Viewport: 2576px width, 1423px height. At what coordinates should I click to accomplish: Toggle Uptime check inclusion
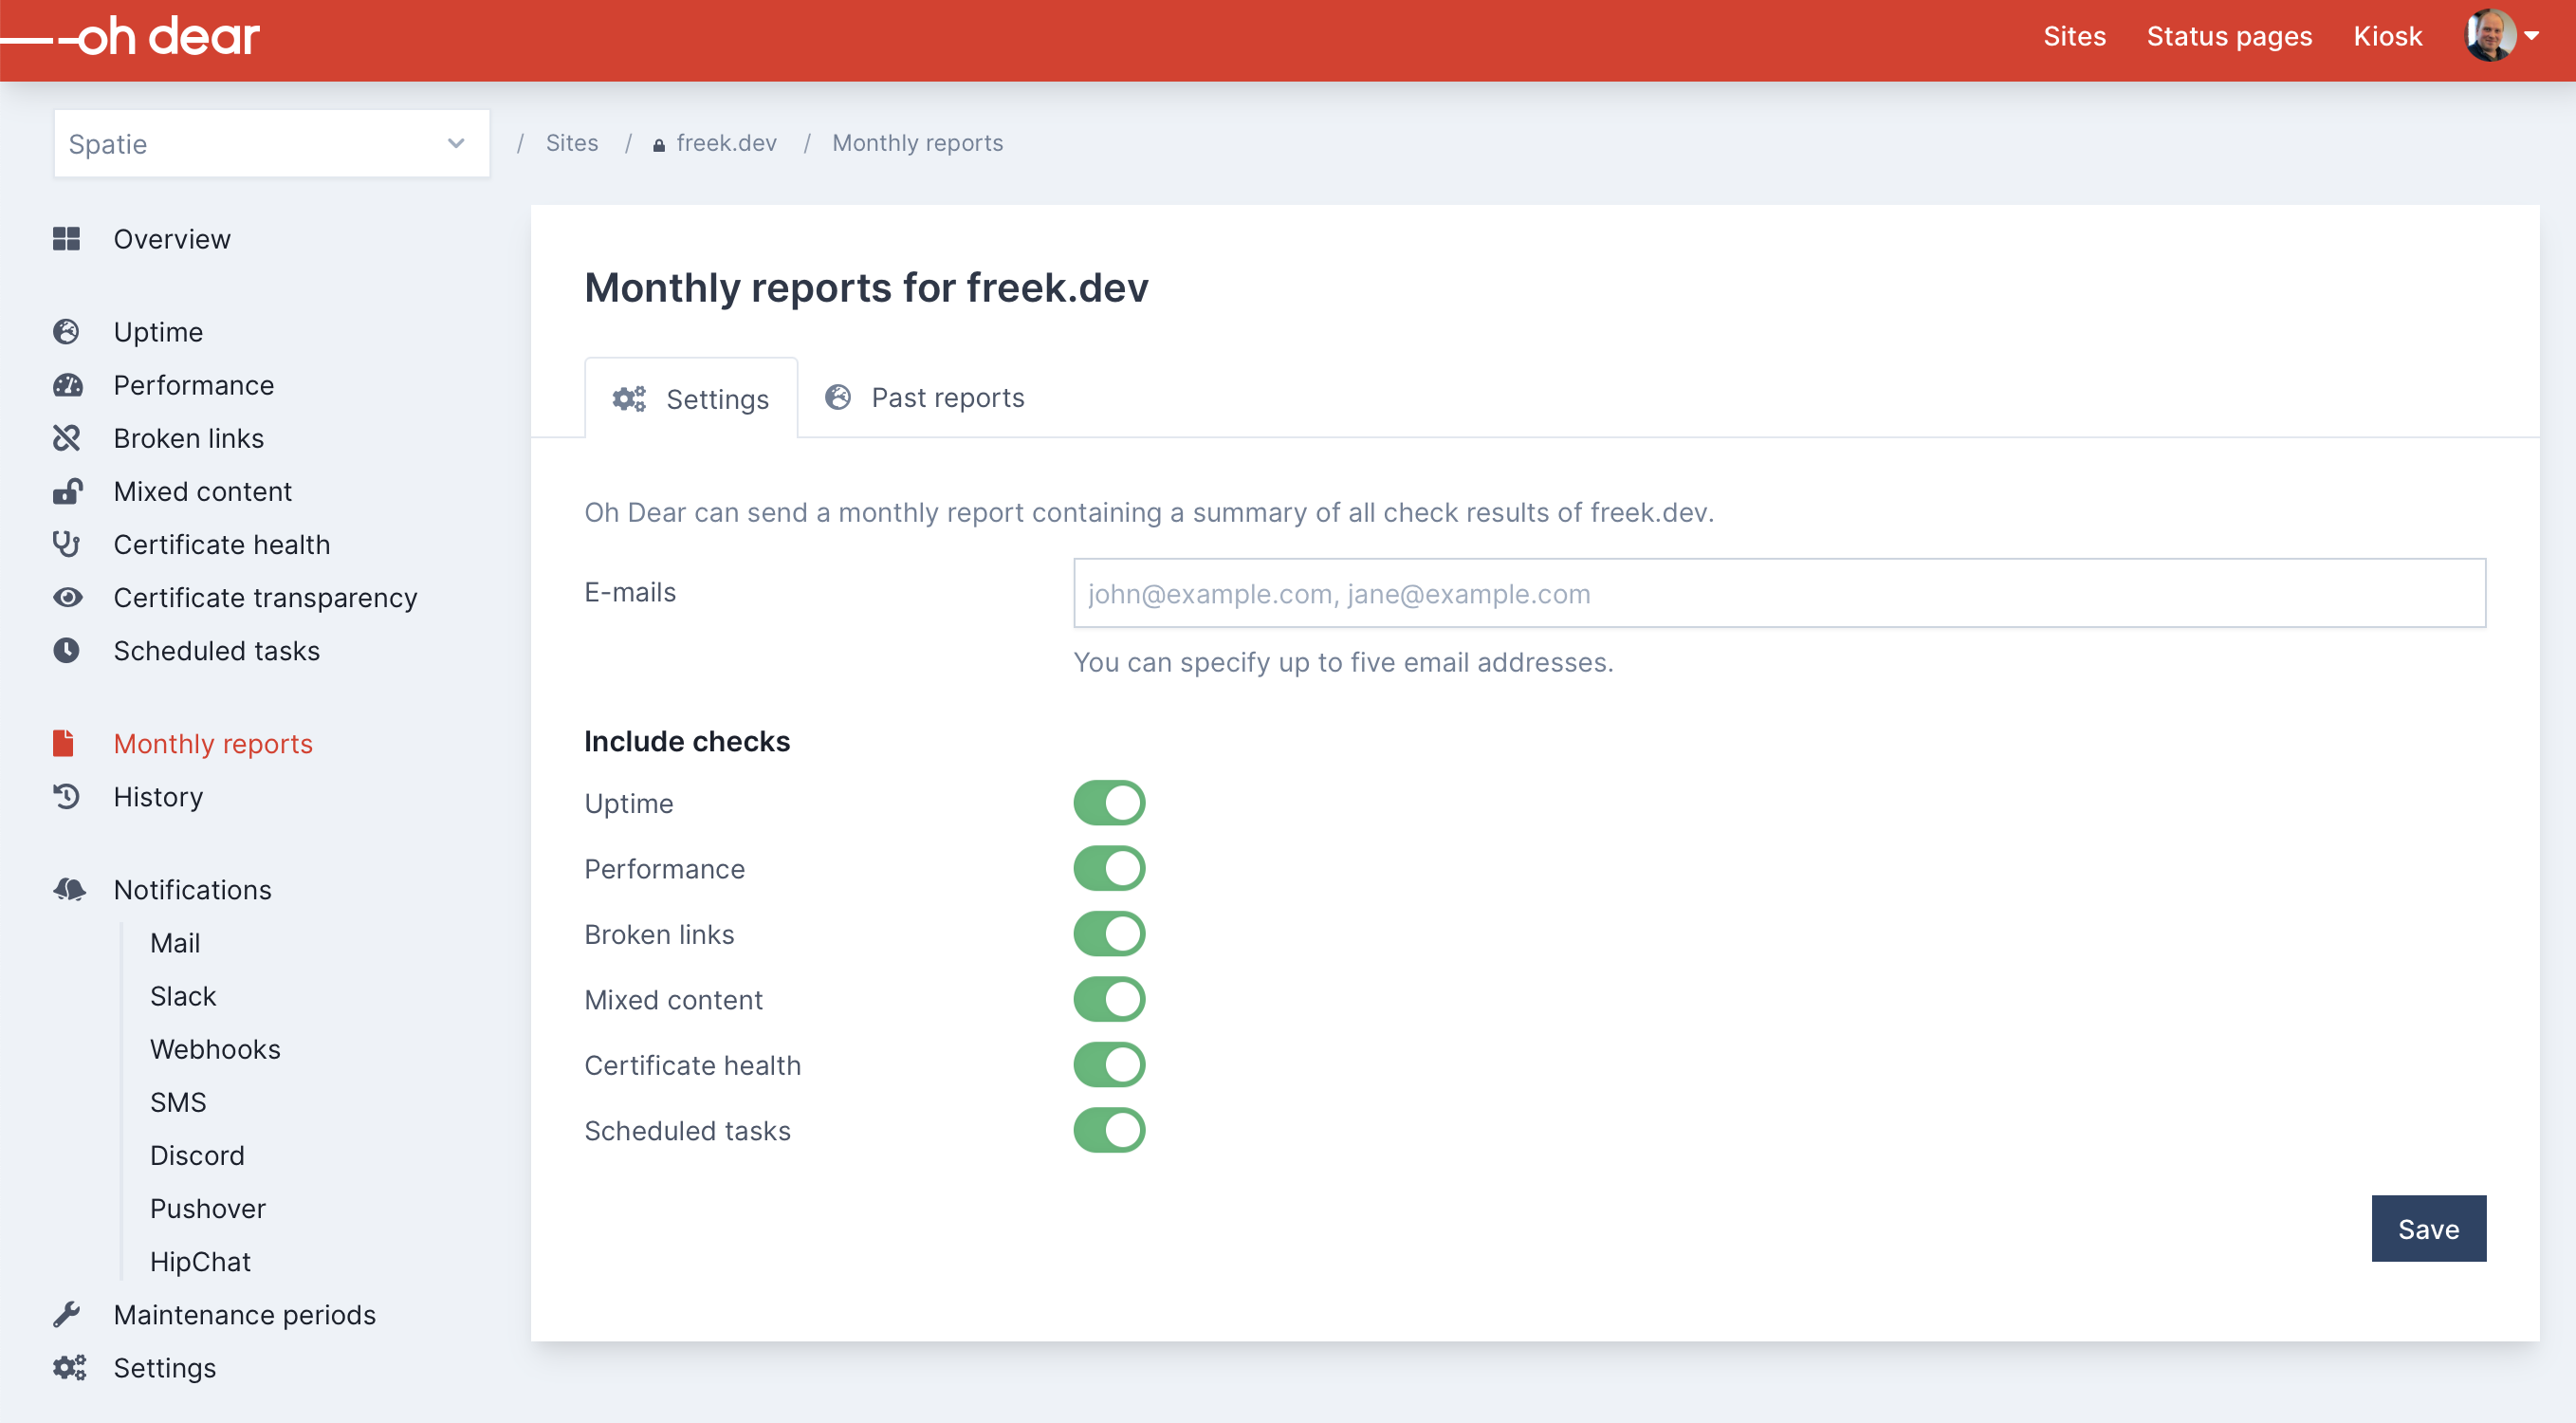[x=1109, y=803]
